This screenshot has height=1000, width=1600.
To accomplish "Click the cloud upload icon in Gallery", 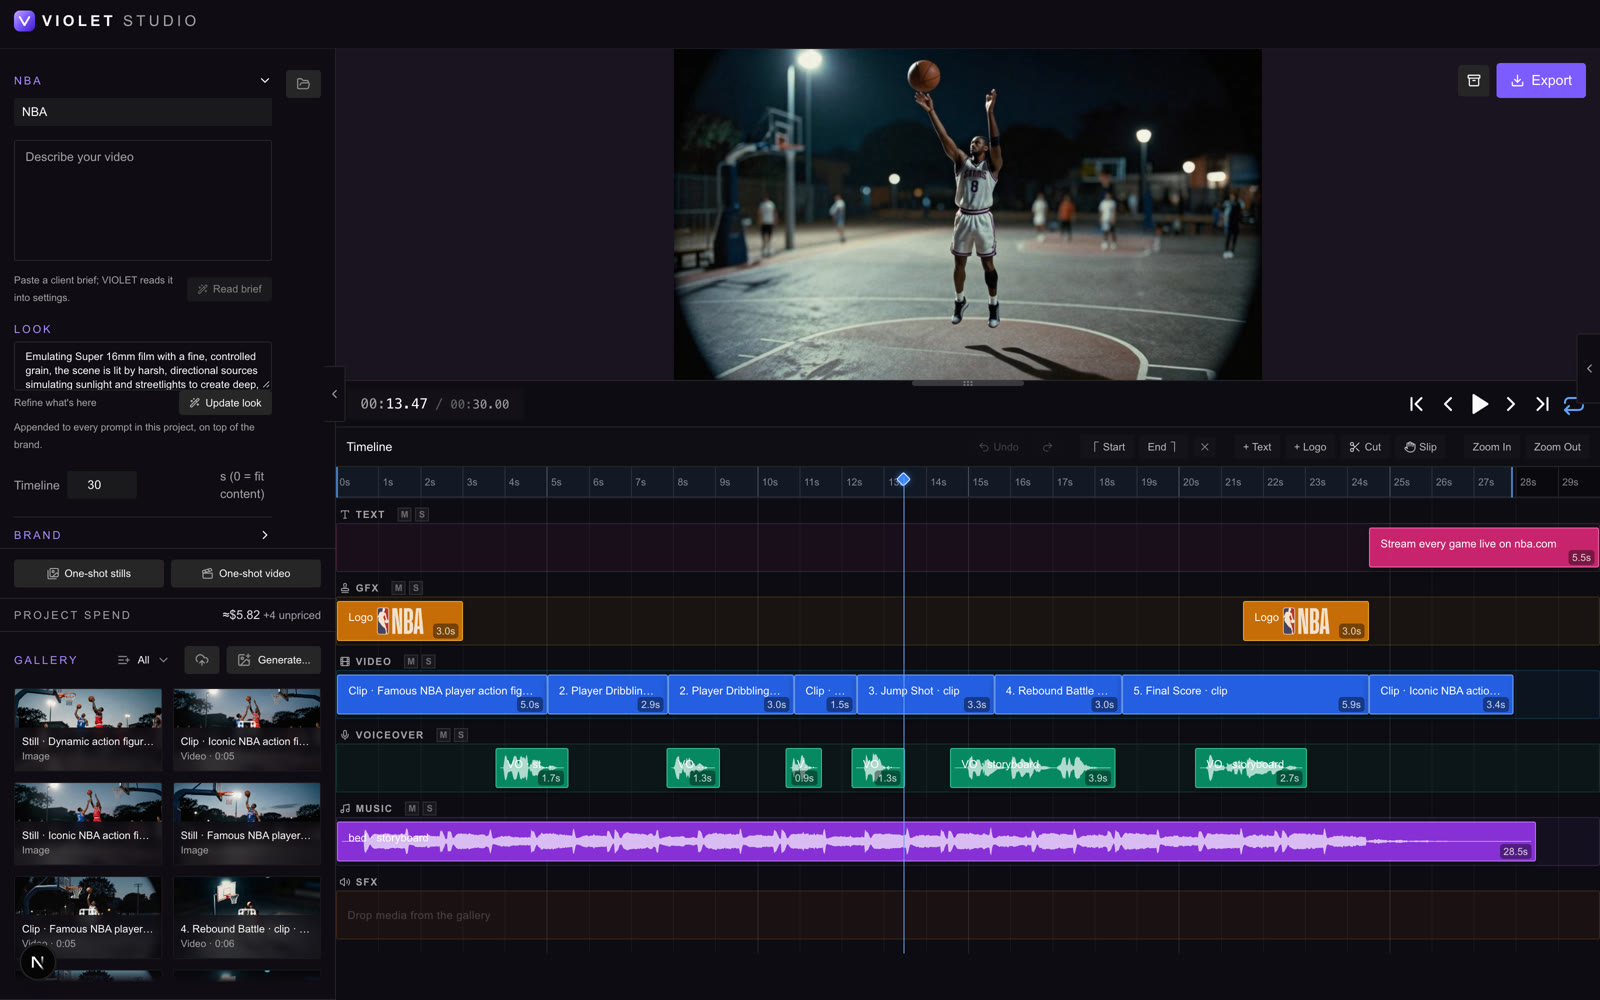I will coord(202,660).
